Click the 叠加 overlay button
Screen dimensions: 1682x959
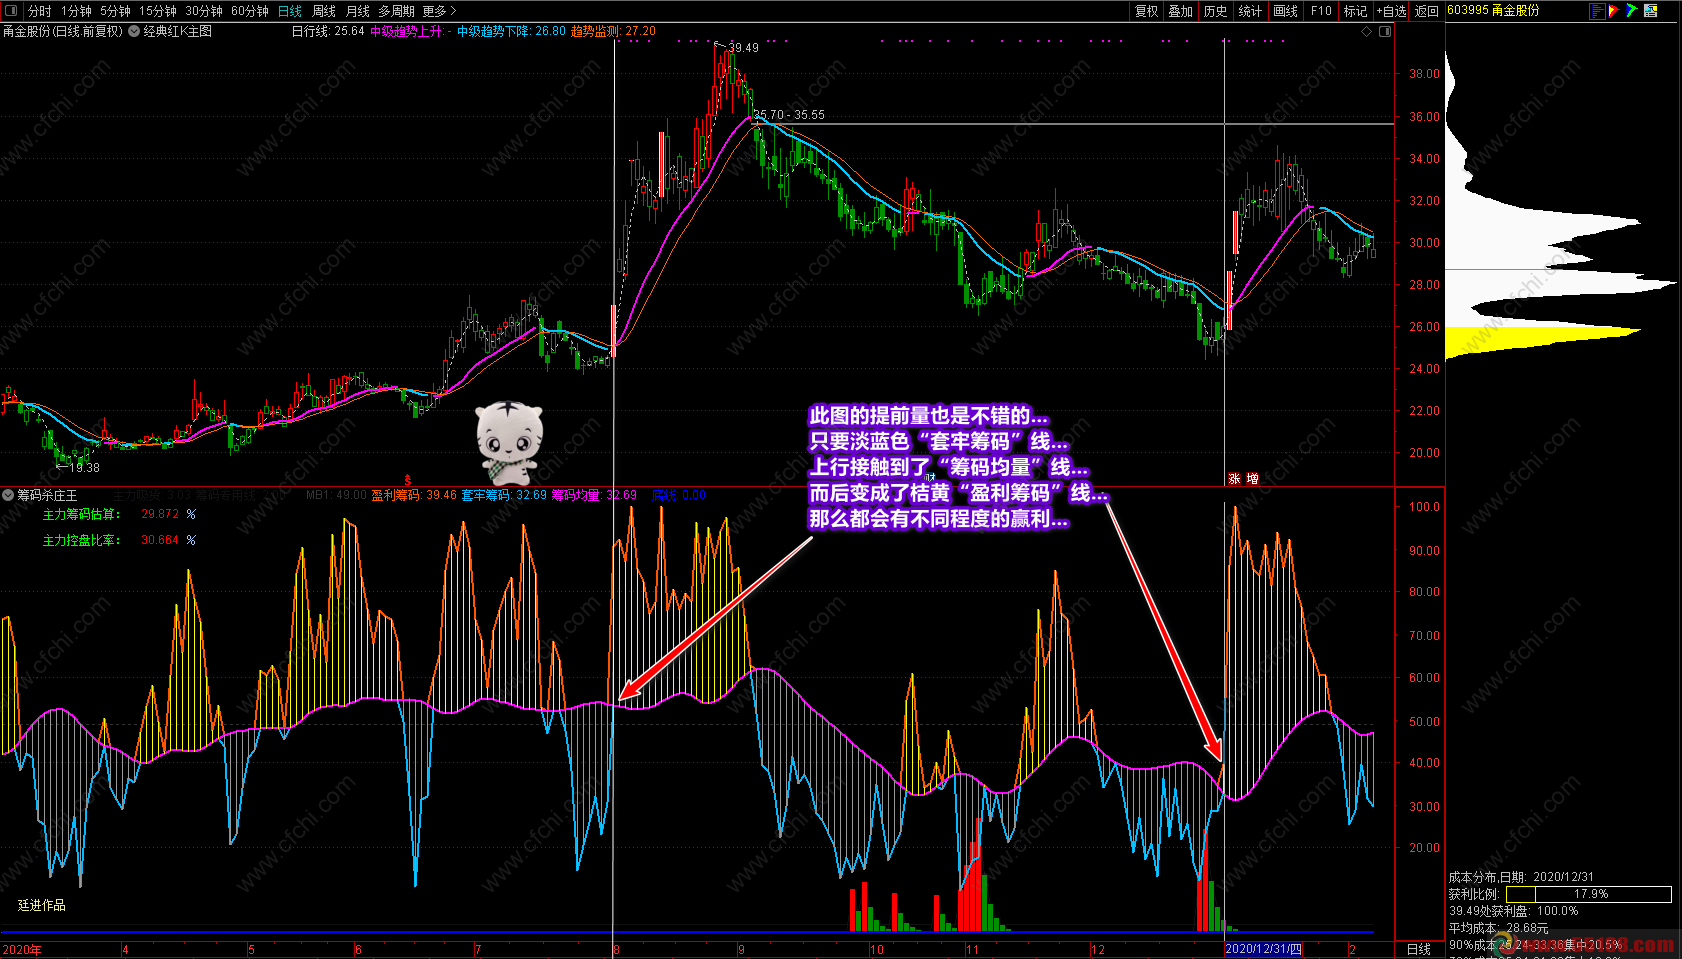pos(1181,11)
